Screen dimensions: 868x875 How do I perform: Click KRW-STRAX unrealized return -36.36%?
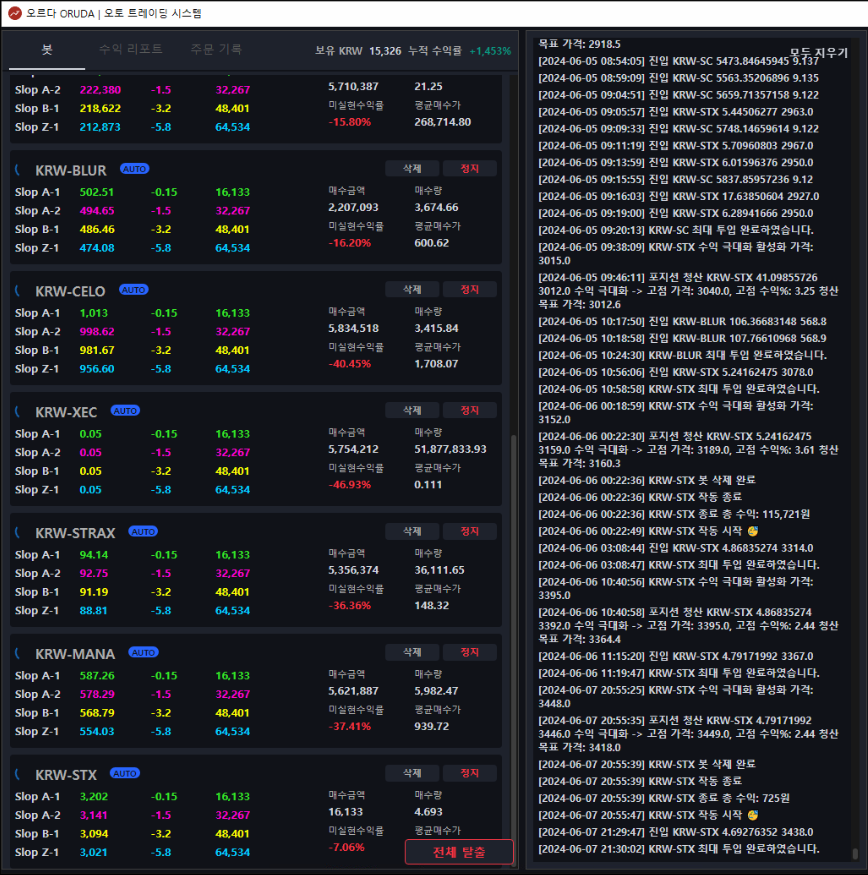(350, 605)
